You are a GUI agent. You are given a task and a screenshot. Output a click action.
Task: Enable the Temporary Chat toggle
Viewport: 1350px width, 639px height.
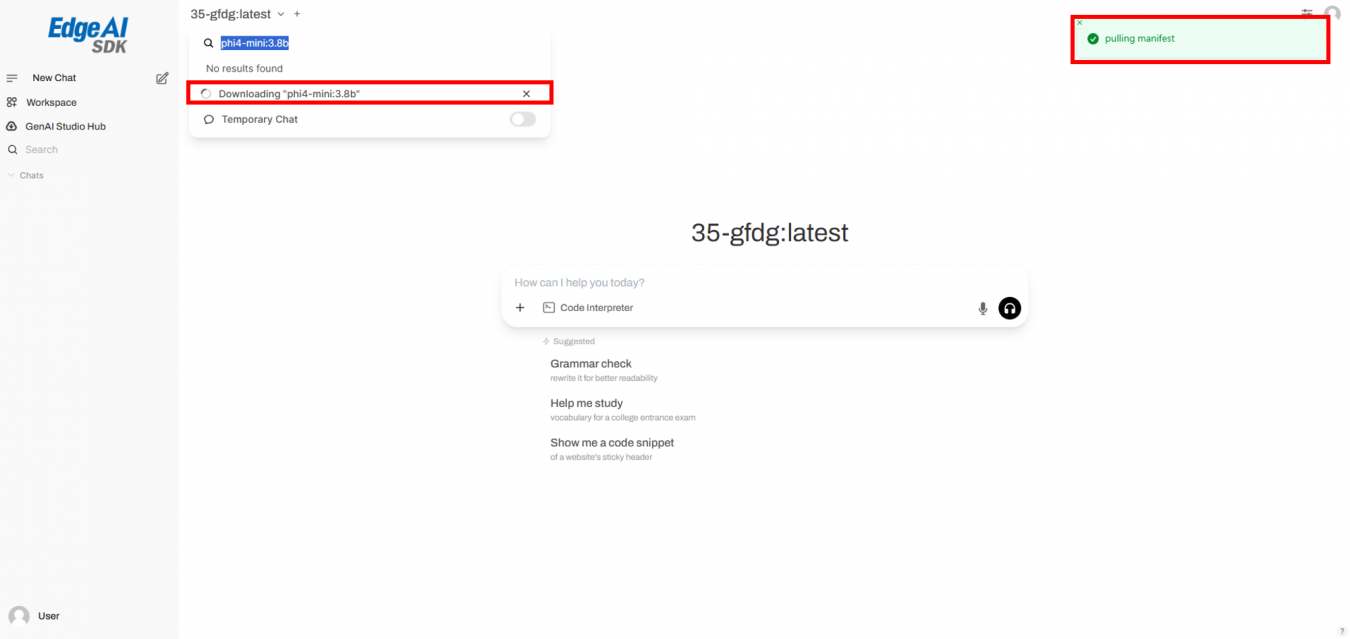(x=522, y=119)
